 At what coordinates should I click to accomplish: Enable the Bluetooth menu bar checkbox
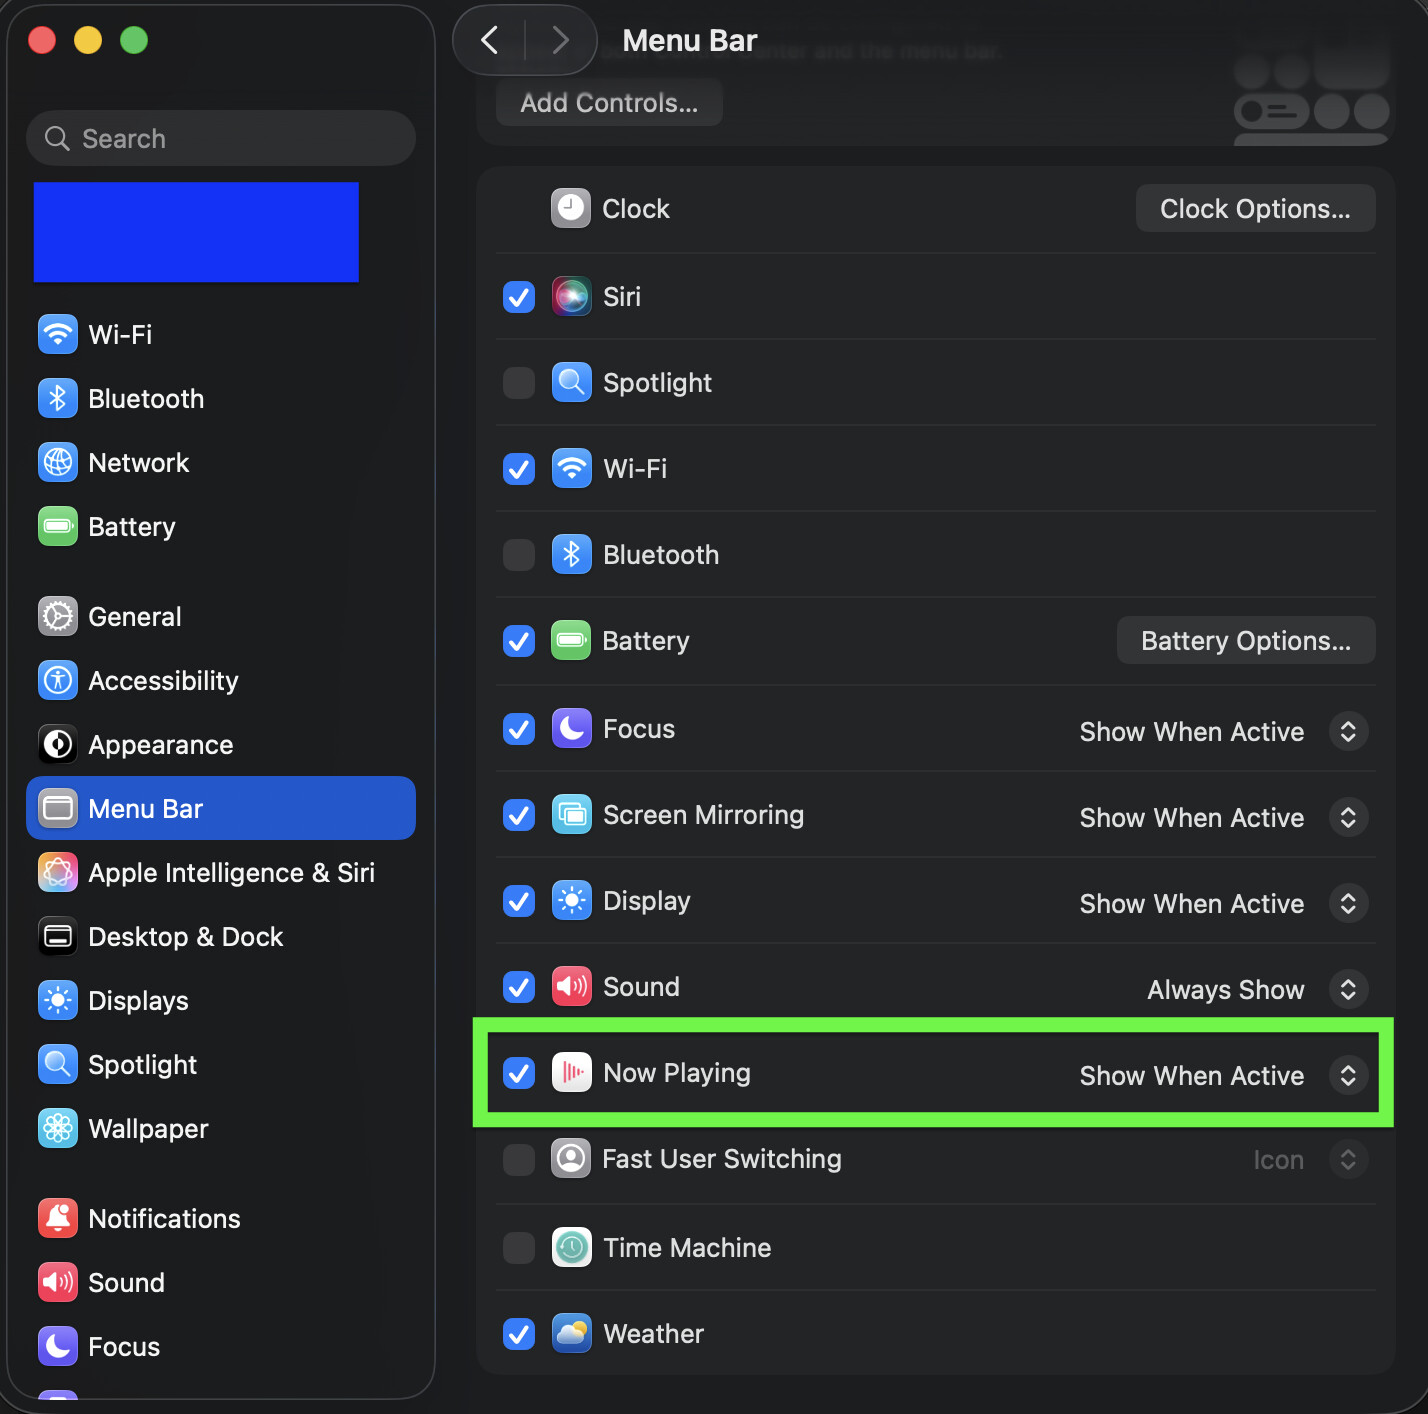click(519, 555)
